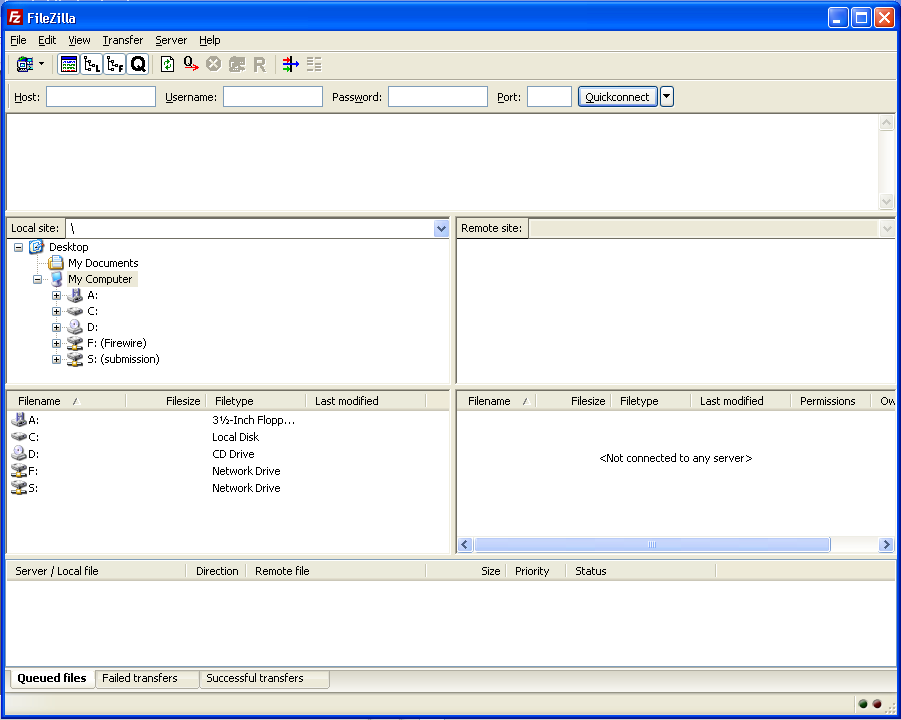Image resolution: width=901 pixels, height=720 pixels.
Task: Collapse the Desktop tree node
Action: point(18,247)
